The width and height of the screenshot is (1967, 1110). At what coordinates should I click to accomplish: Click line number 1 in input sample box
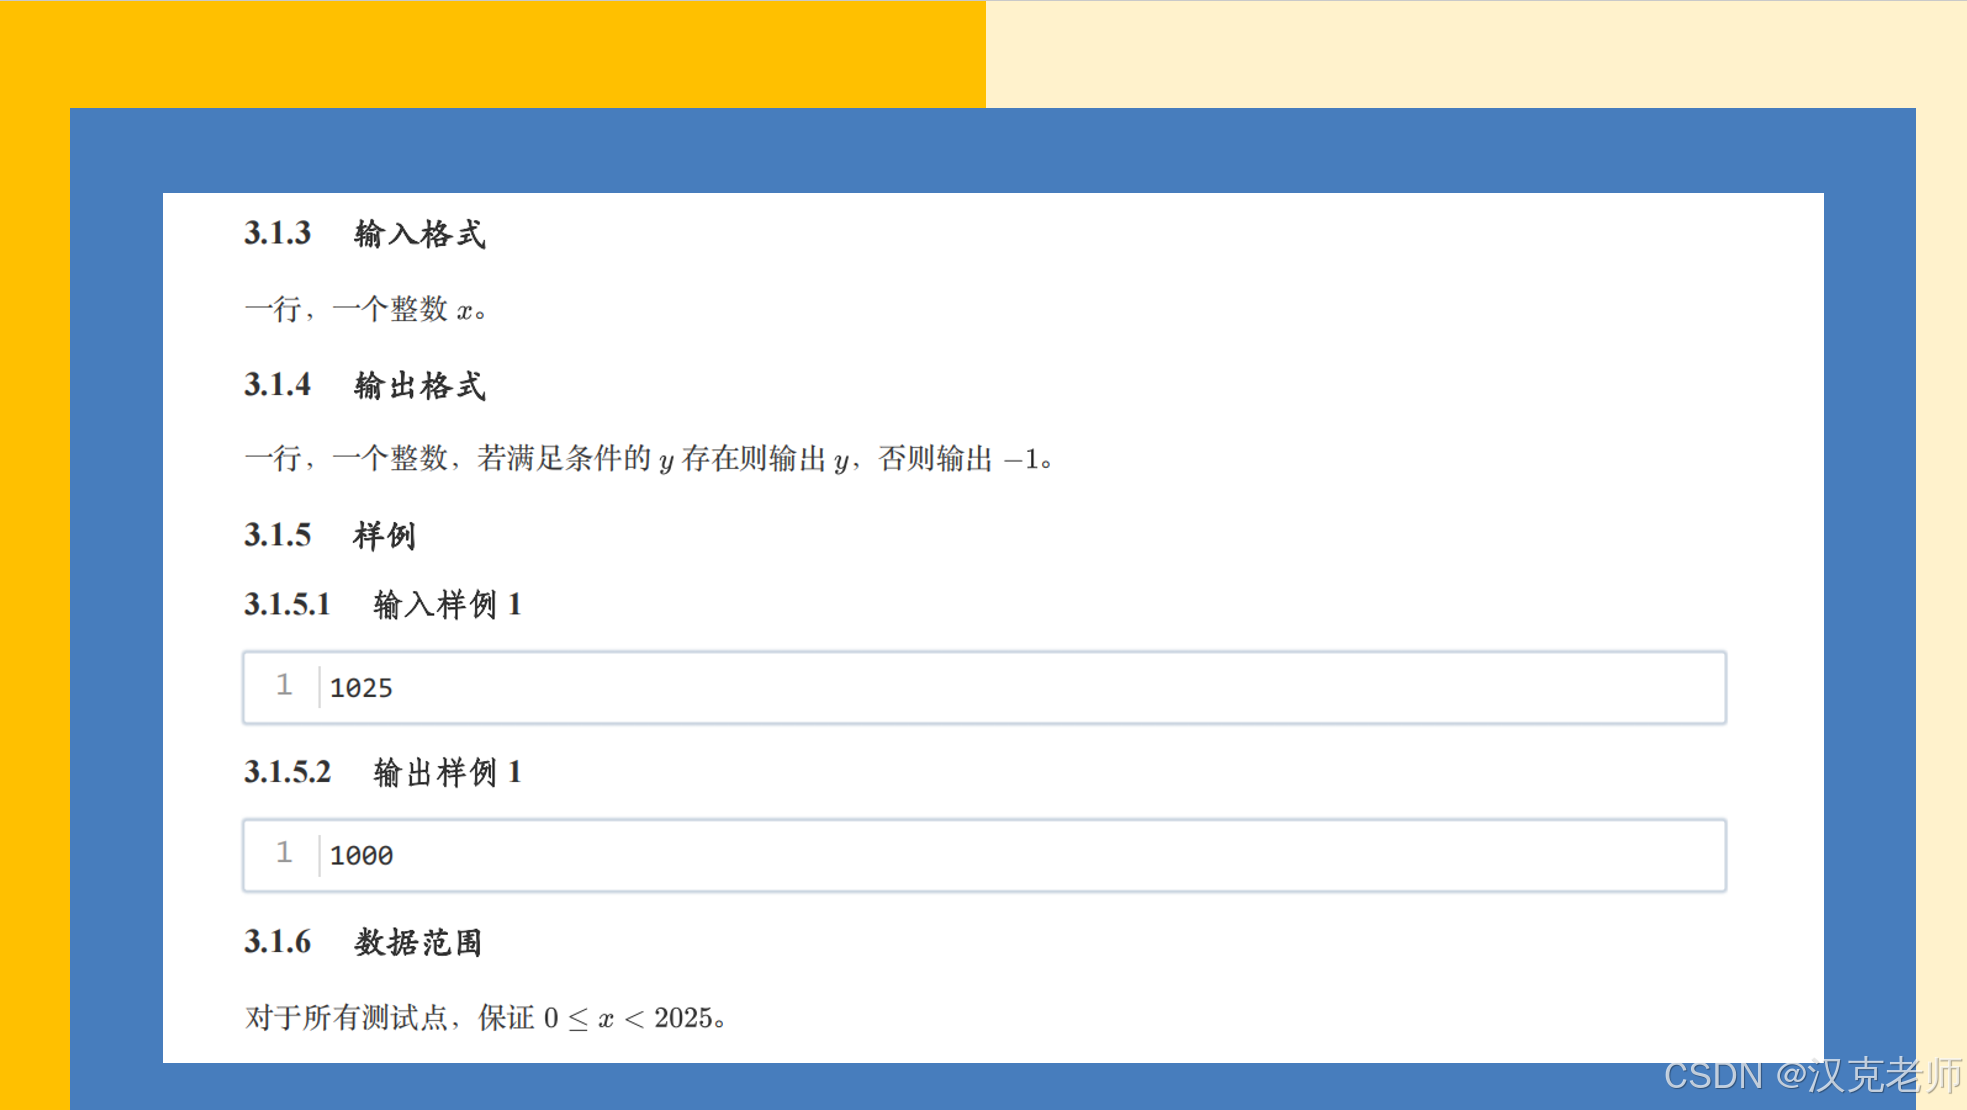[x=284, y=685]
